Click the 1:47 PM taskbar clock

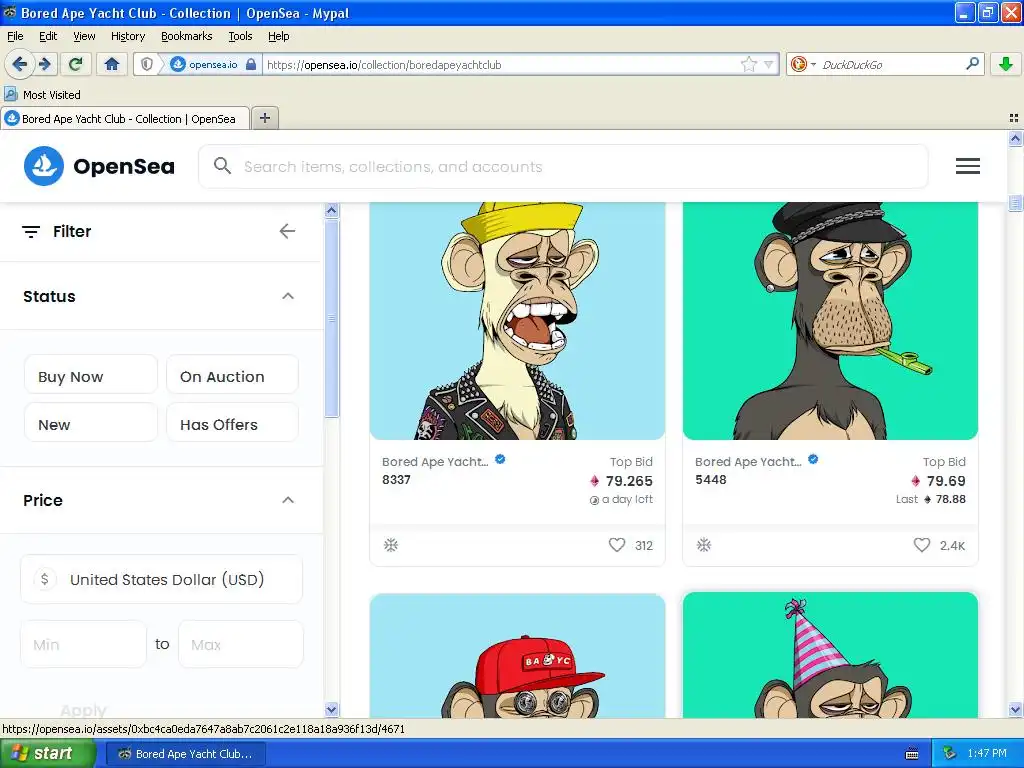(987, 753)
